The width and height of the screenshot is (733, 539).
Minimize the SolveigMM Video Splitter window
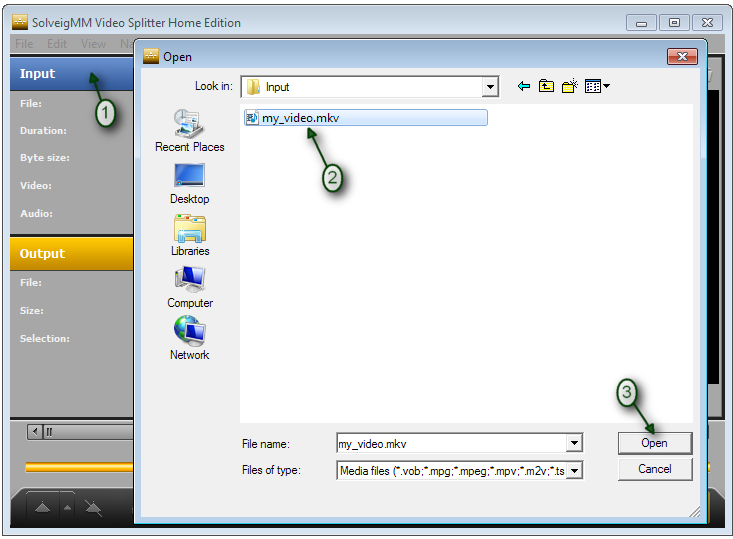point(641,23)
